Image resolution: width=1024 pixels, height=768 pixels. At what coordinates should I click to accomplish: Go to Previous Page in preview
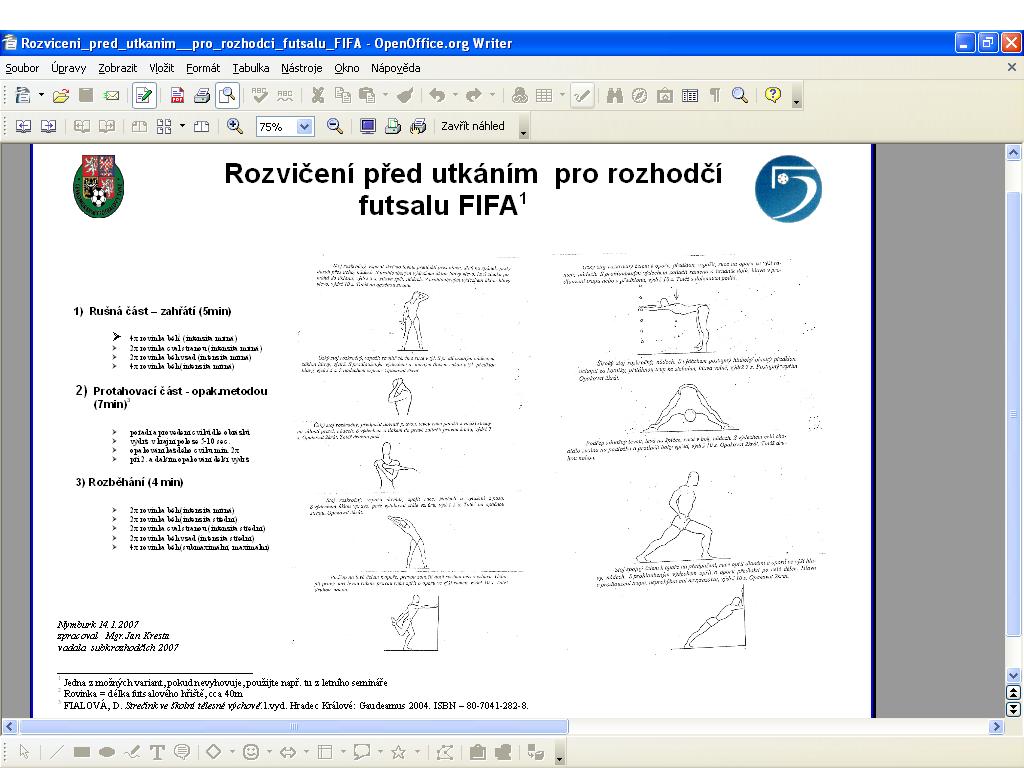pyautogui.click(x=24, y=127)
